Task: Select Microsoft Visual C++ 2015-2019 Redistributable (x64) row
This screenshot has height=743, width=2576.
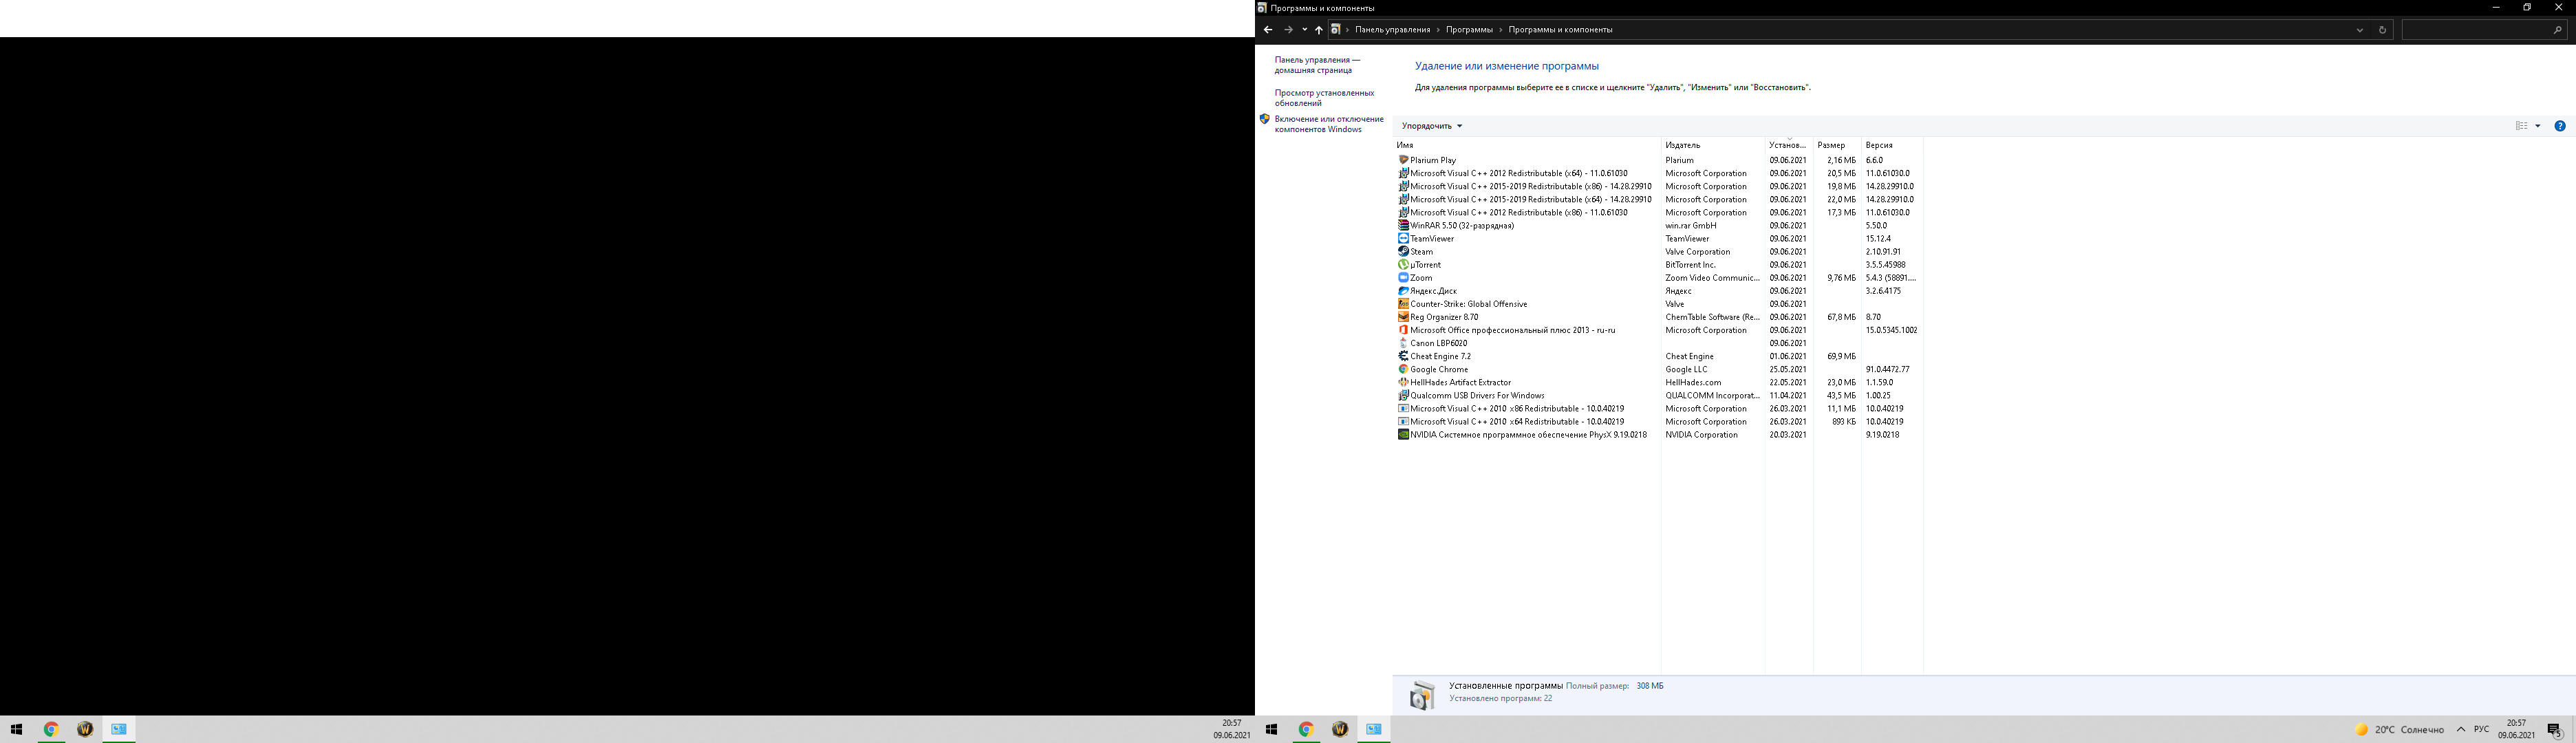Action: (1658, 199)
